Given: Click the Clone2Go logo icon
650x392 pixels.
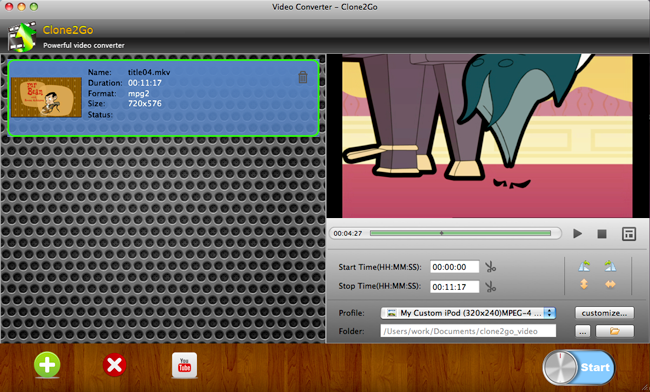Looking at the screenshot, I should click(x=22, y=36).
